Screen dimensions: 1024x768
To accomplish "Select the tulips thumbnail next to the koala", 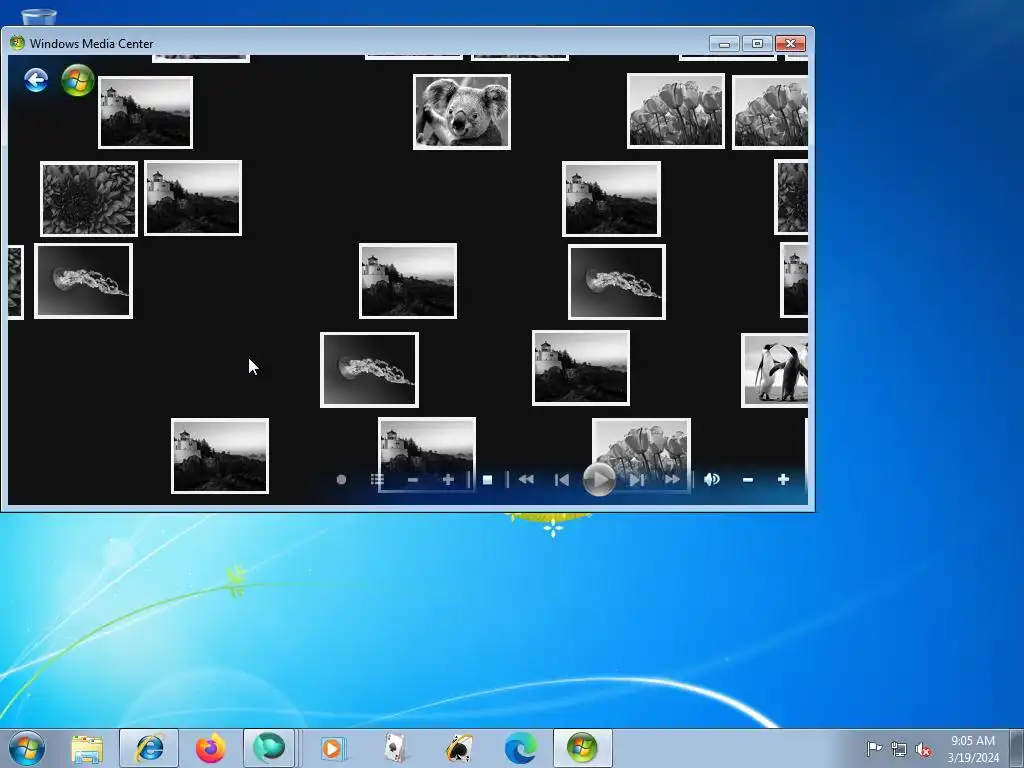I will [x=676, y=111].
